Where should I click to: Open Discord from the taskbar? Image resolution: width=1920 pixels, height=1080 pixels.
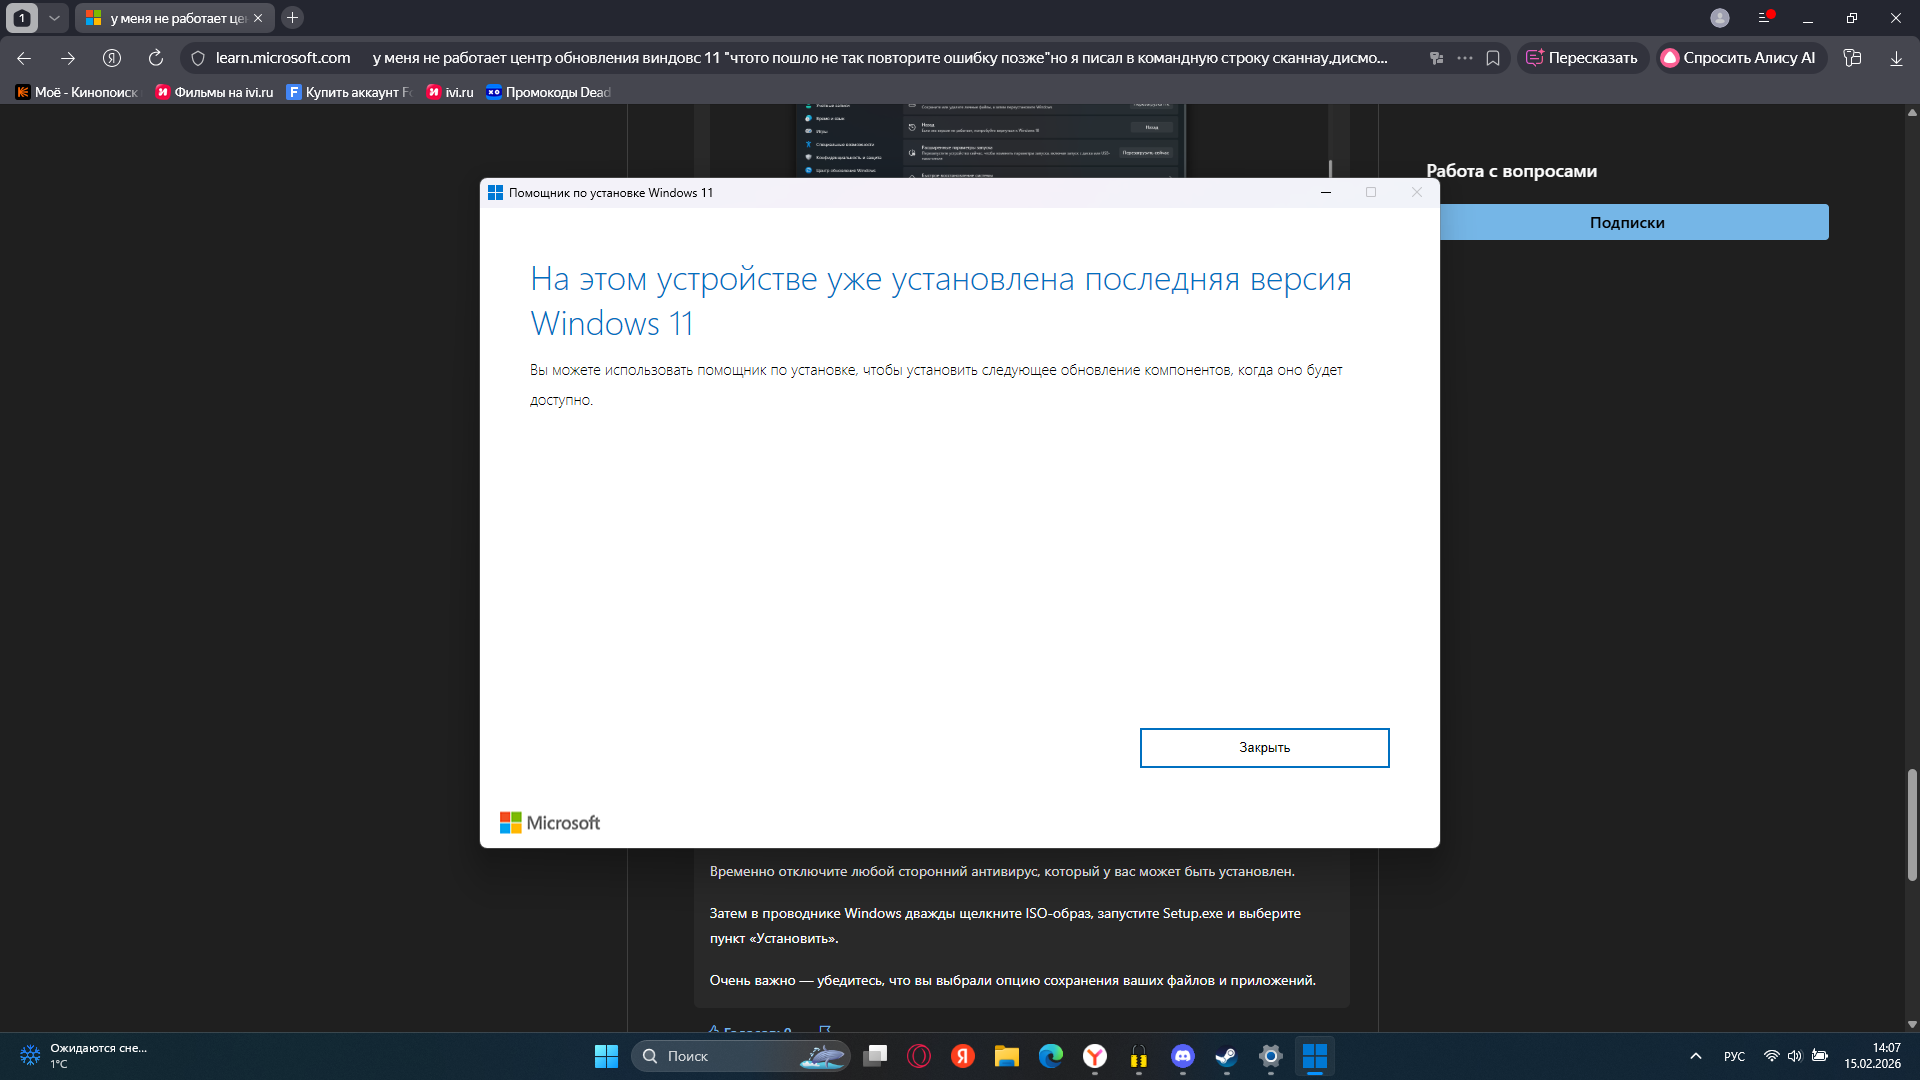pos(1183,1056)
